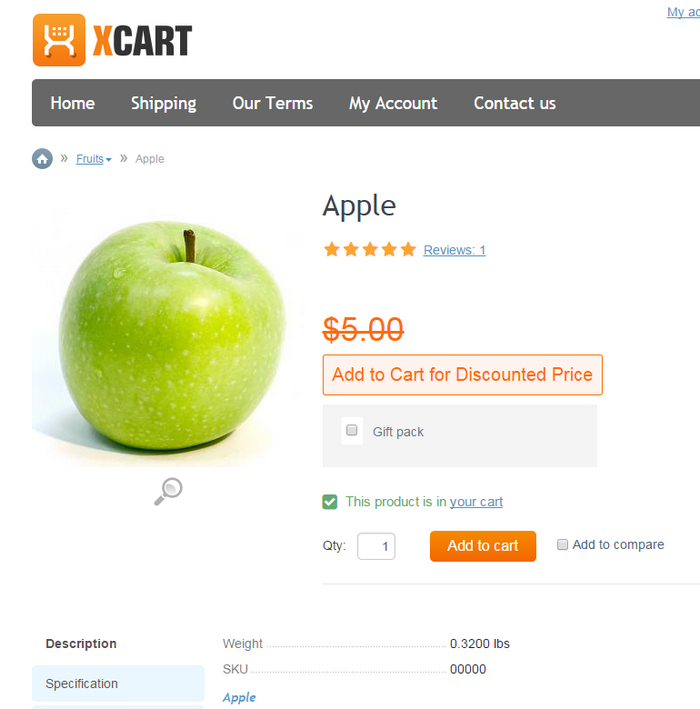Viewport: 700px width, 709px height.
Task: Go to Contact us page
Action: point(515,103)
